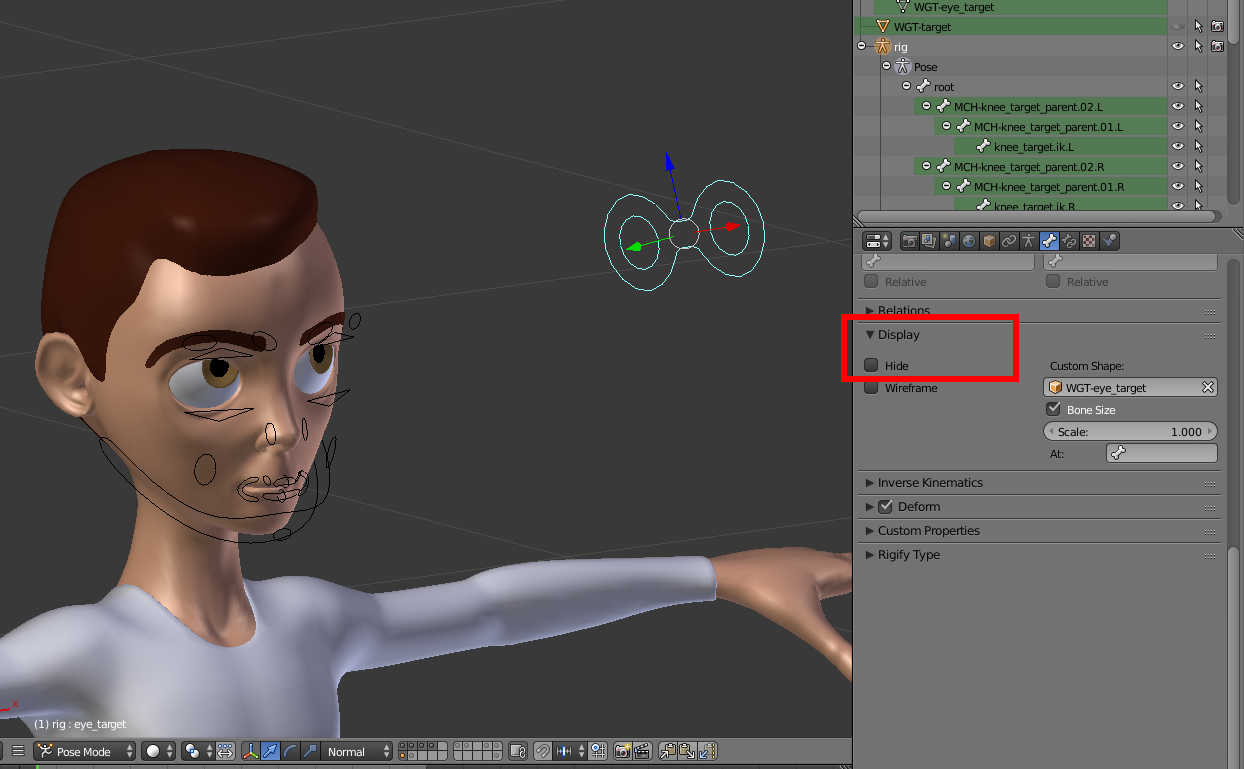Open the Pose Mode selector
The image size is (1244, 769).
pyautogui.click(x=82, y=751)
